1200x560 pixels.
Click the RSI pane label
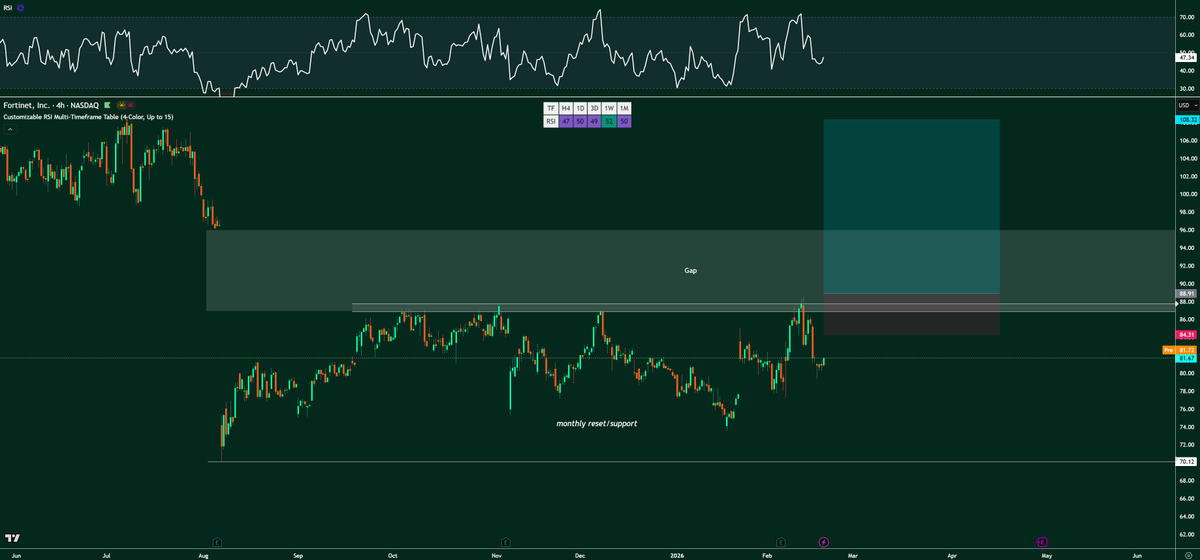pyautogui.click(x=8, y=6)
